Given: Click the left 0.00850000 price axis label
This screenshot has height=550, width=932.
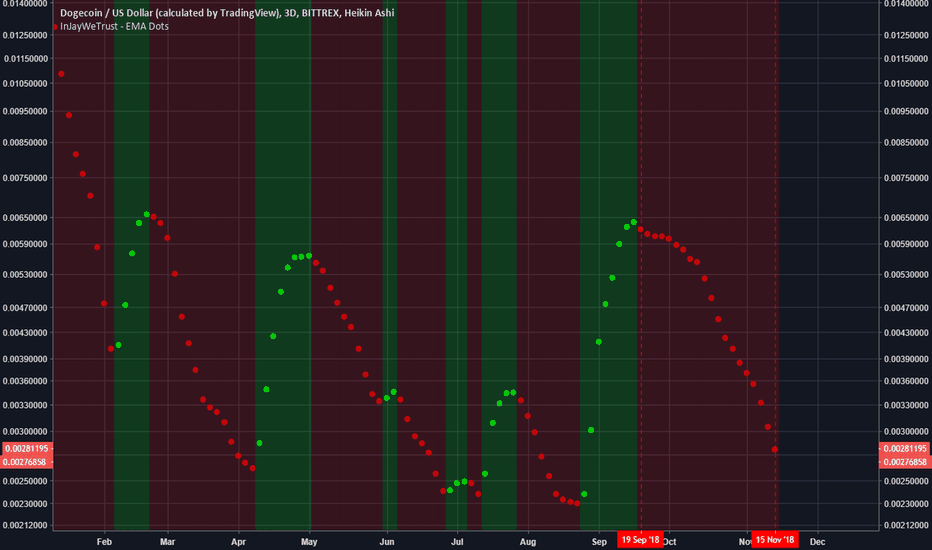Looking at the screenshot, I should 26,143.
